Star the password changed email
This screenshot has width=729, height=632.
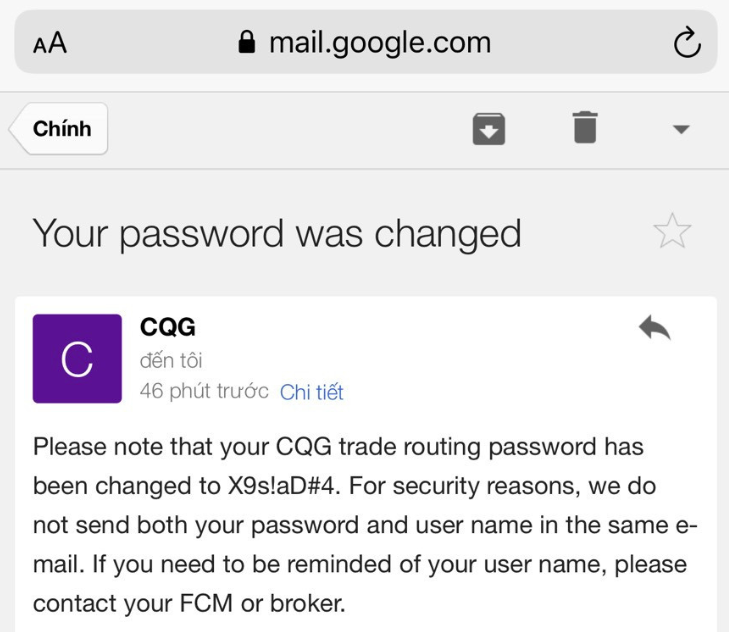[x=672, y=232]
